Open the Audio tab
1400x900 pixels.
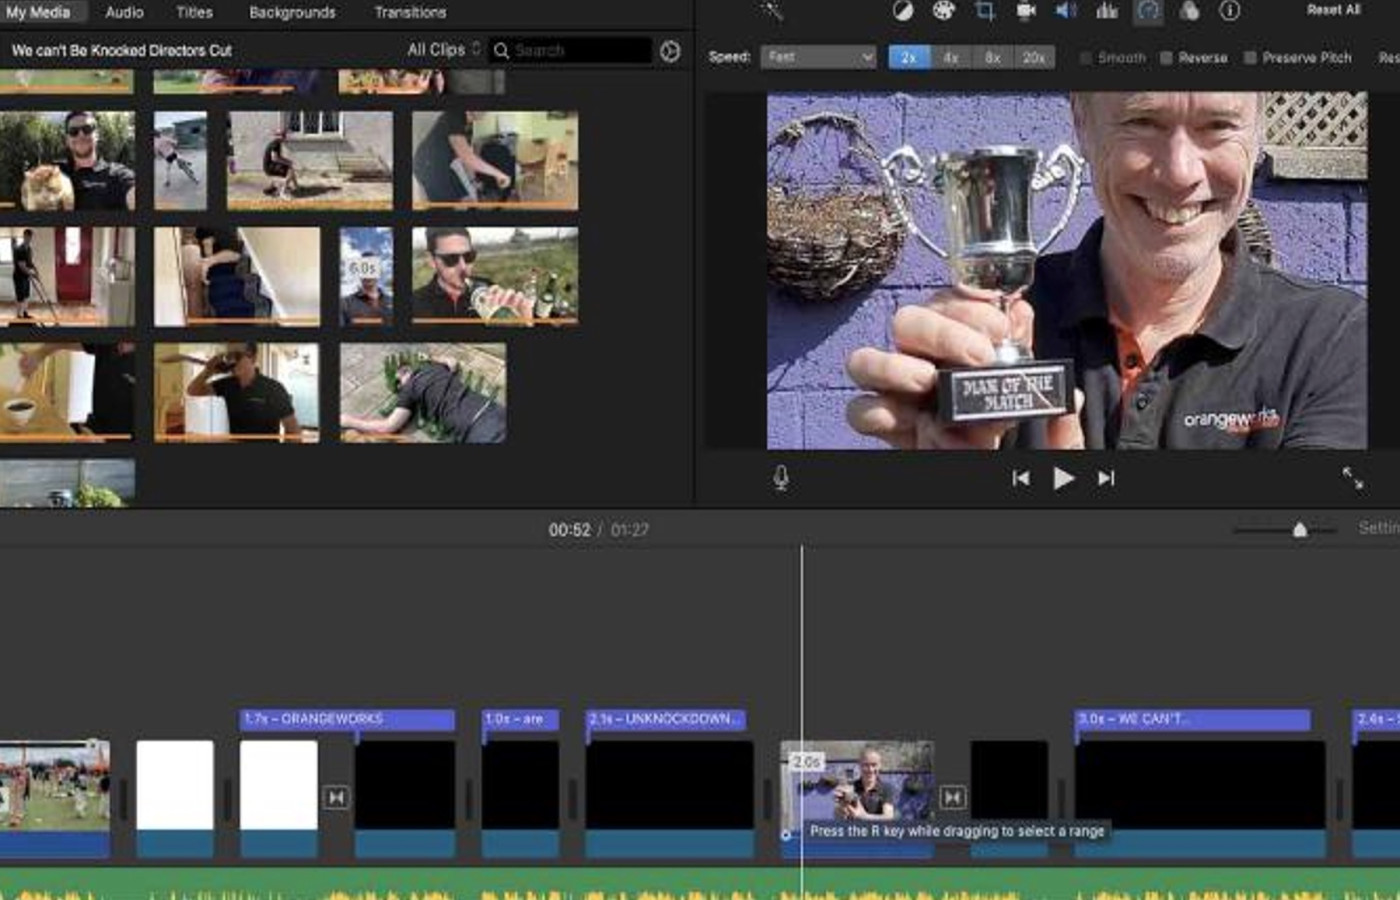tap(124, 12)
